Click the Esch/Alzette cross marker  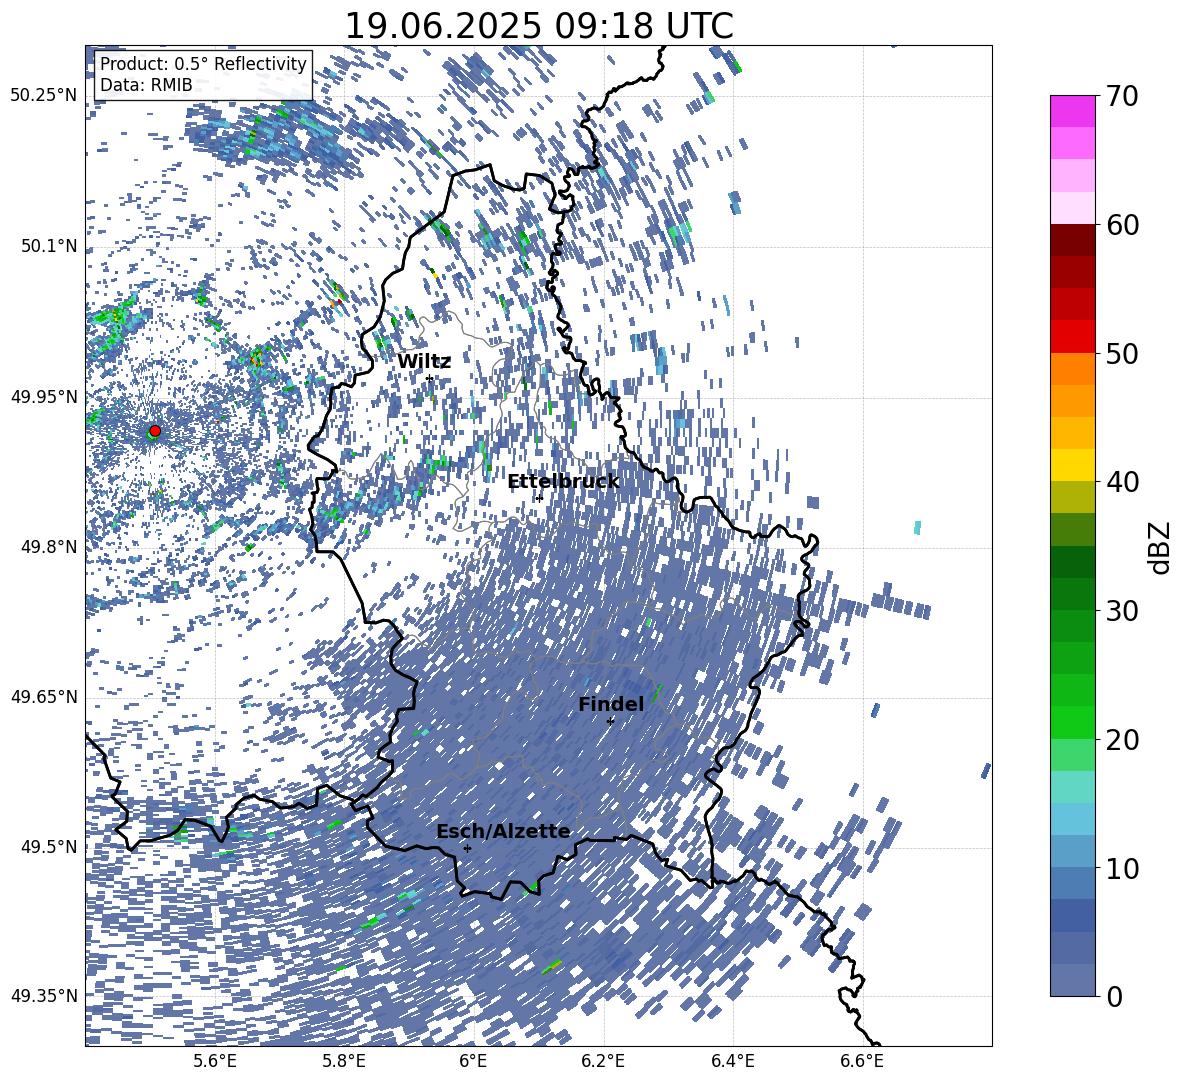point(467,848)
